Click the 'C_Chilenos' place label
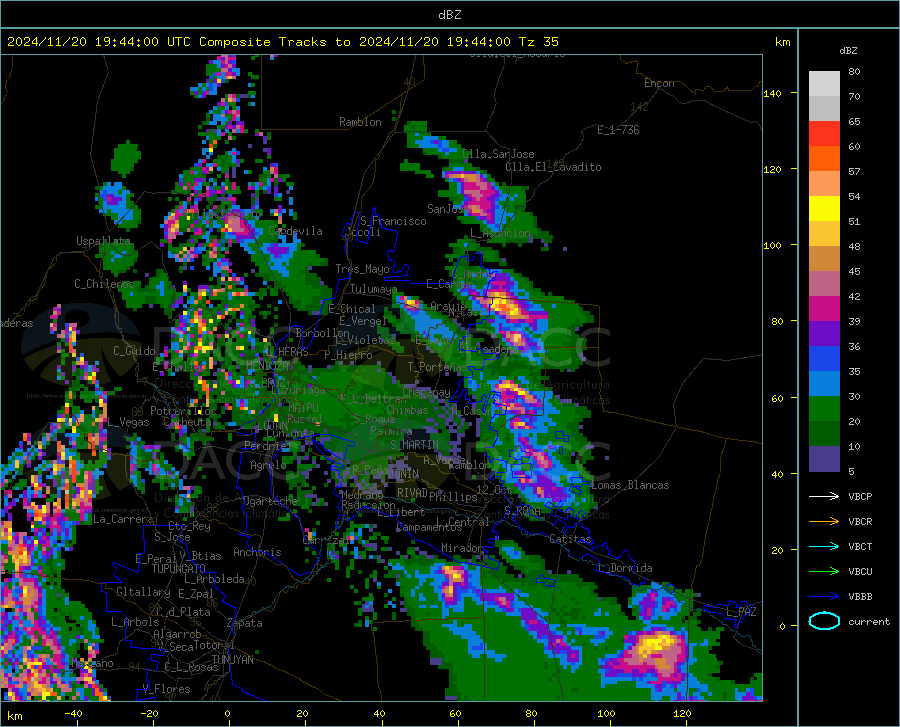The height and width of the screenshot is (727, 900). [x=104, y=284]
